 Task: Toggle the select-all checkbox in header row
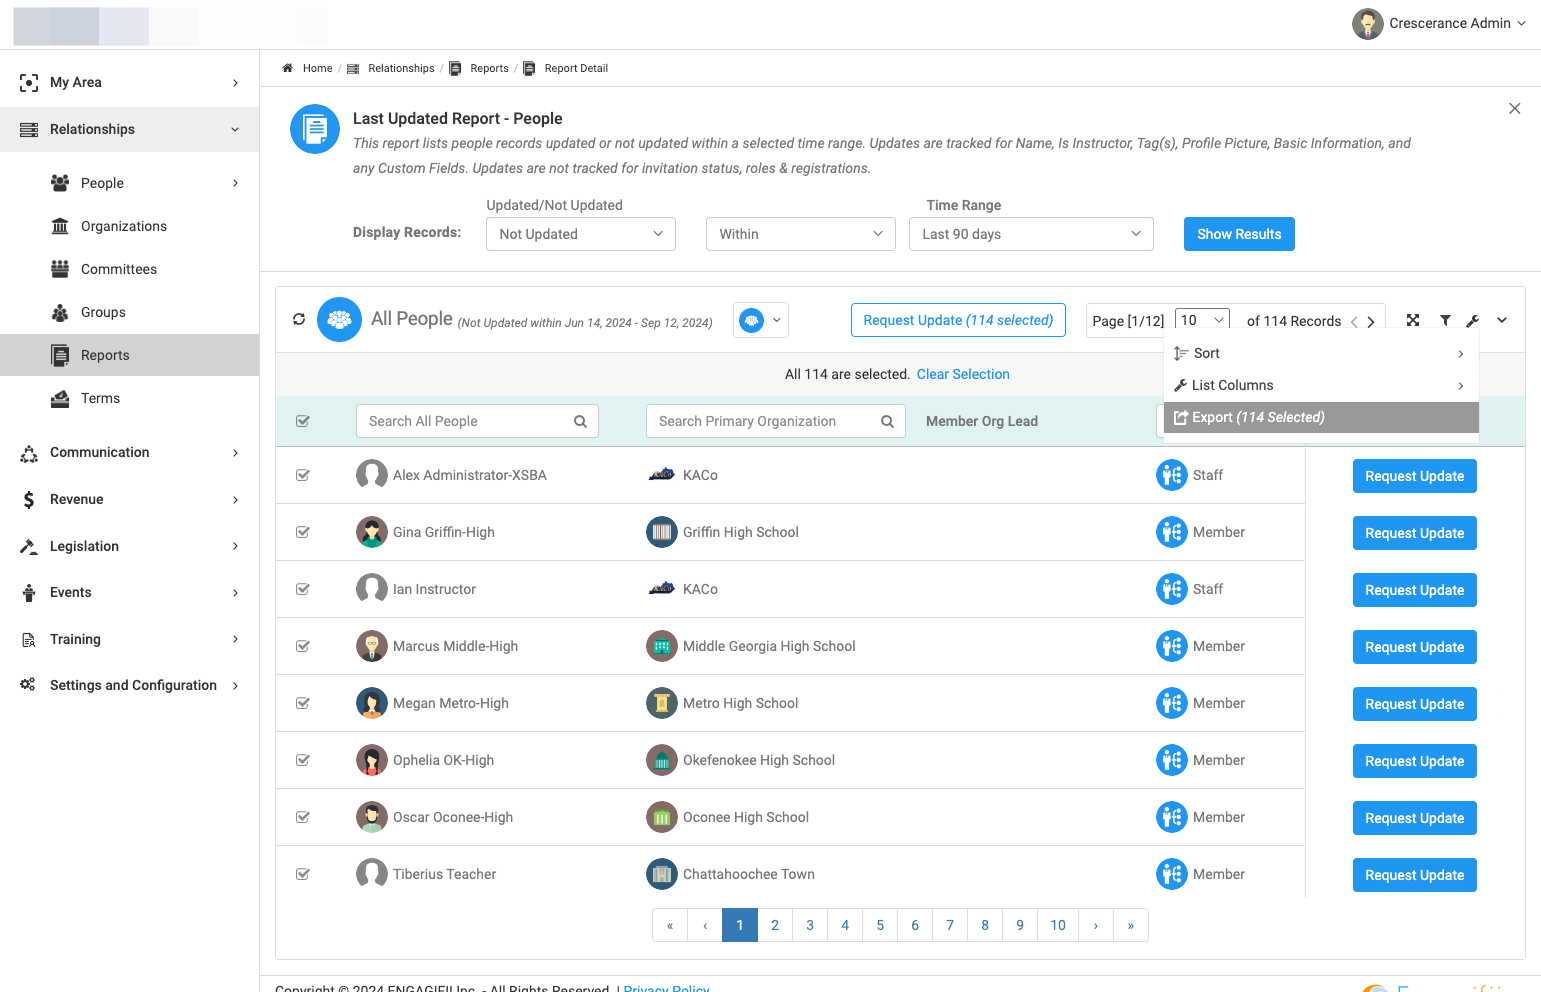coord(303,422)
